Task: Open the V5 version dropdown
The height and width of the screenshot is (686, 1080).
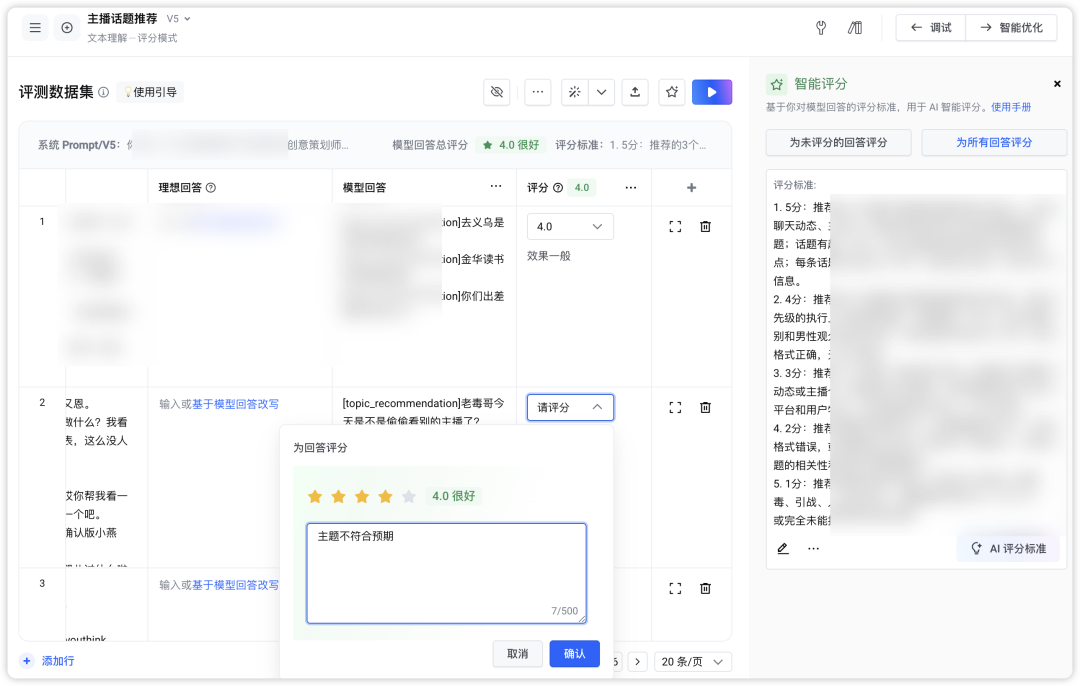Action: [178, 19]
